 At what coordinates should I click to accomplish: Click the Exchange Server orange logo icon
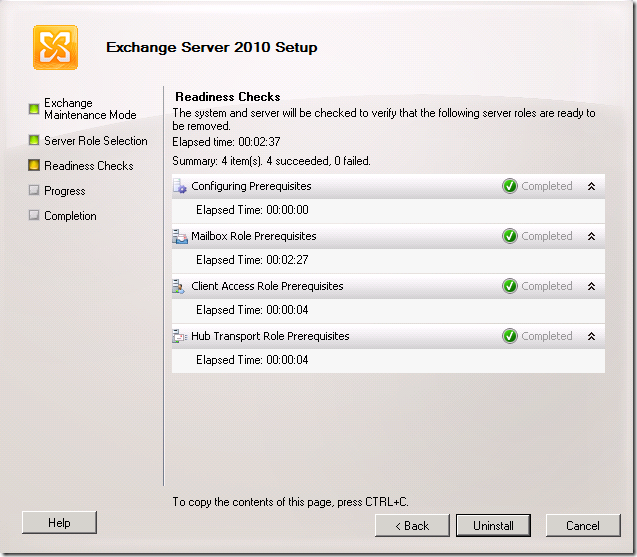(55, 48)
